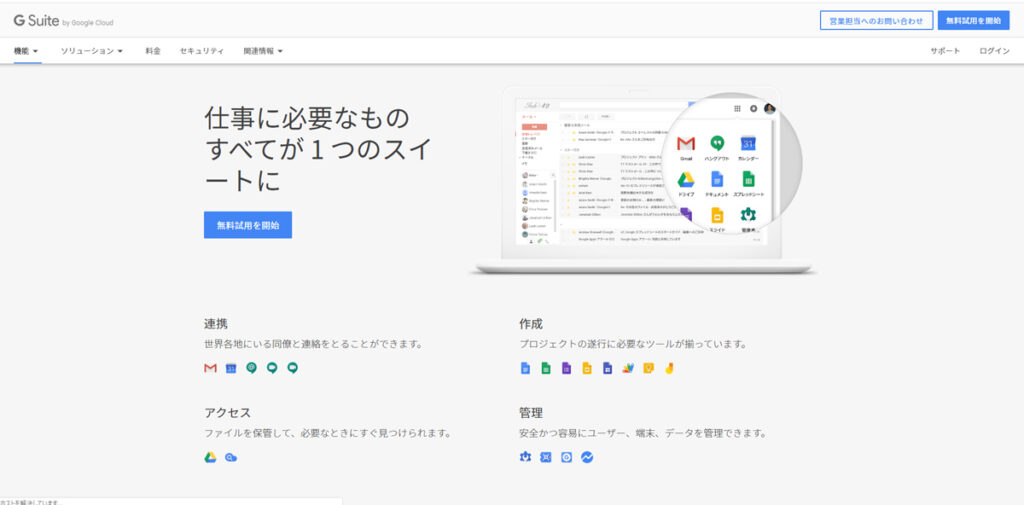Expand the 関連情報 dropdown menu
Screen dimensions: 1024x505
coord(263,51)
